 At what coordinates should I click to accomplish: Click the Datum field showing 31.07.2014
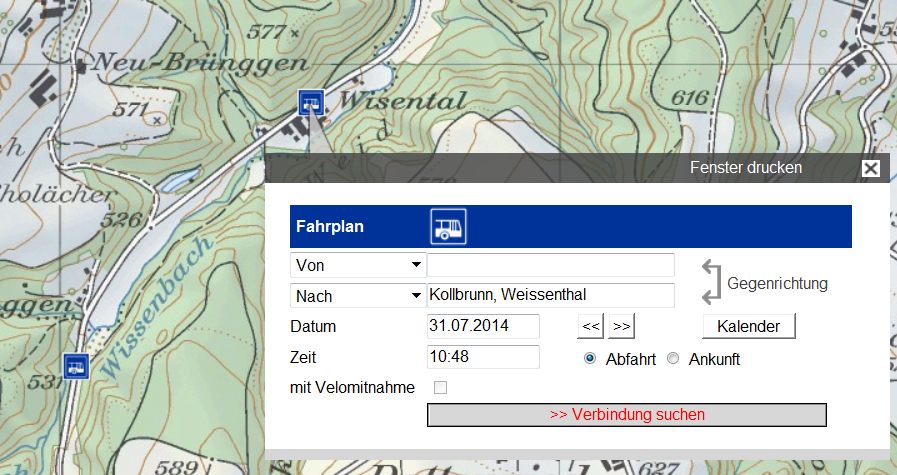[x=483, y=326]
